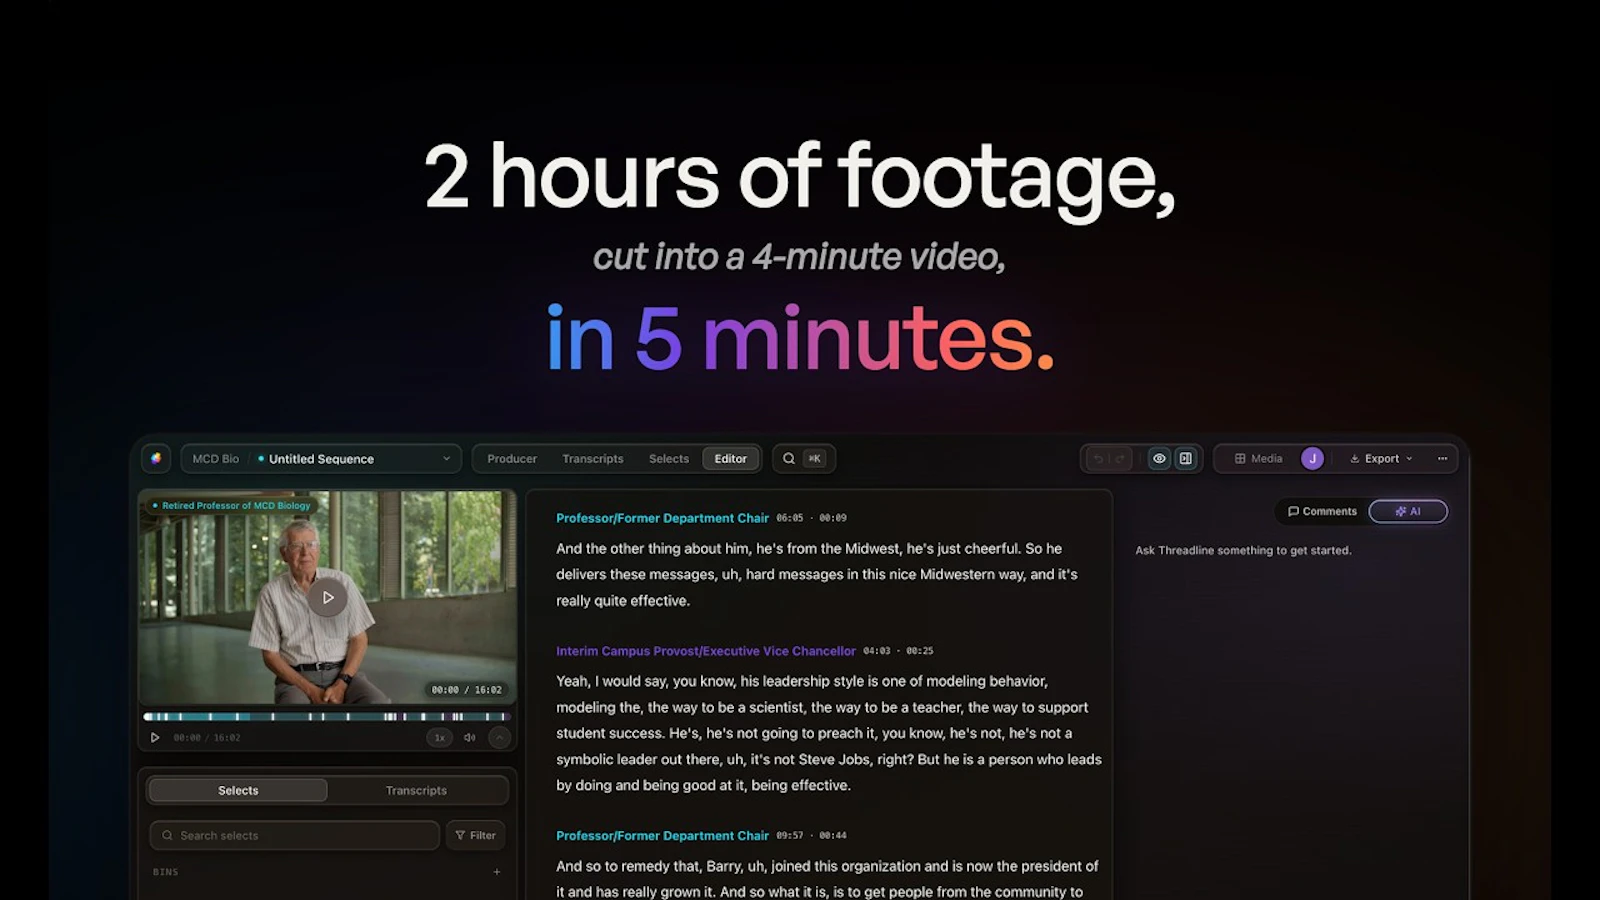Change the 1x playback speed
The height and width of the screenshot is (900, 1600).
pos(439,738)
